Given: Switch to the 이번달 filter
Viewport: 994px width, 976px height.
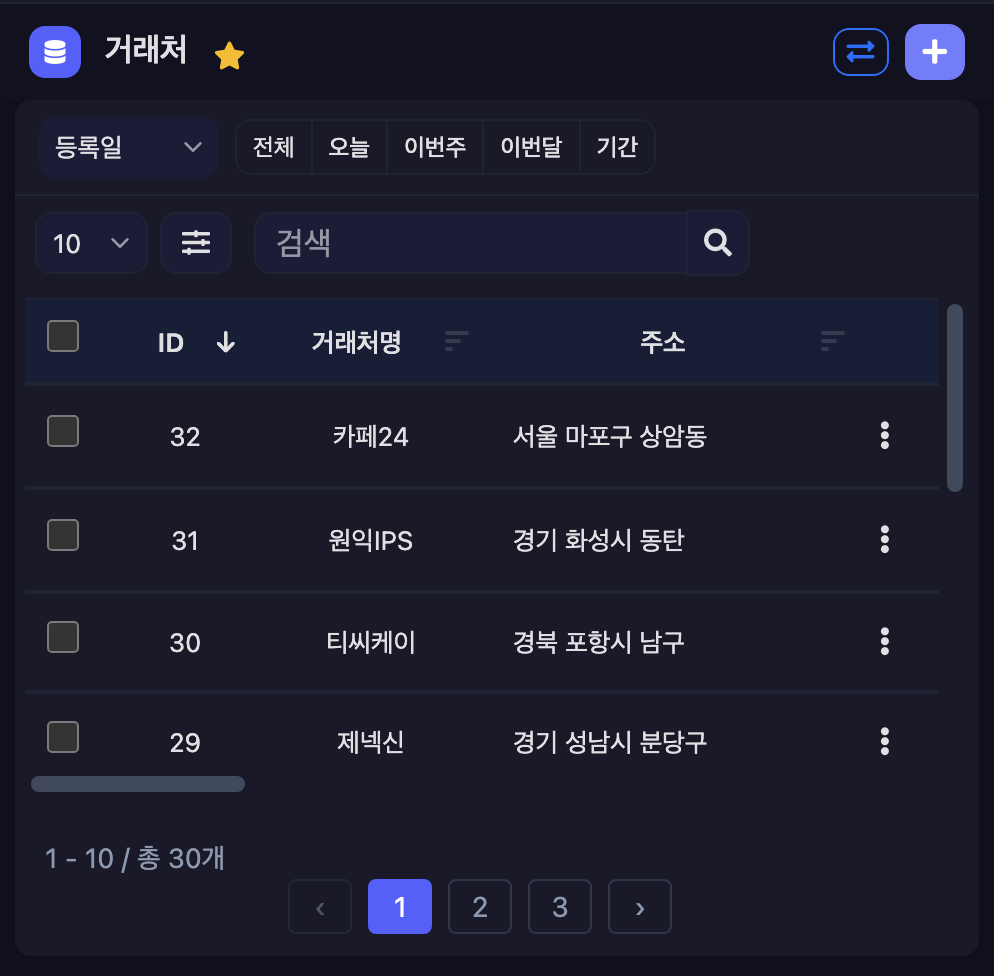Looking at the screenshot, I should coord(531,146).
